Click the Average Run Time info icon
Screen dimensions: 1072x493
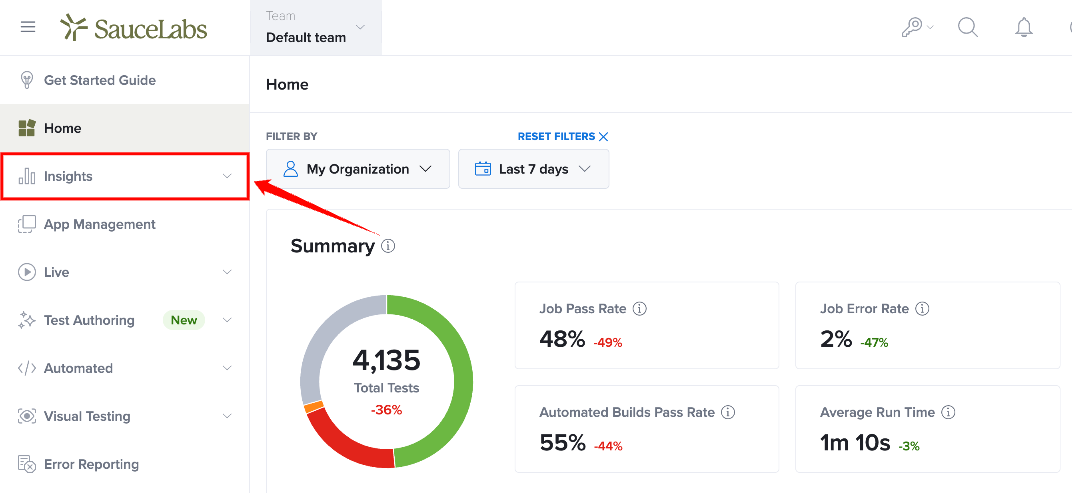click(948, 413)
